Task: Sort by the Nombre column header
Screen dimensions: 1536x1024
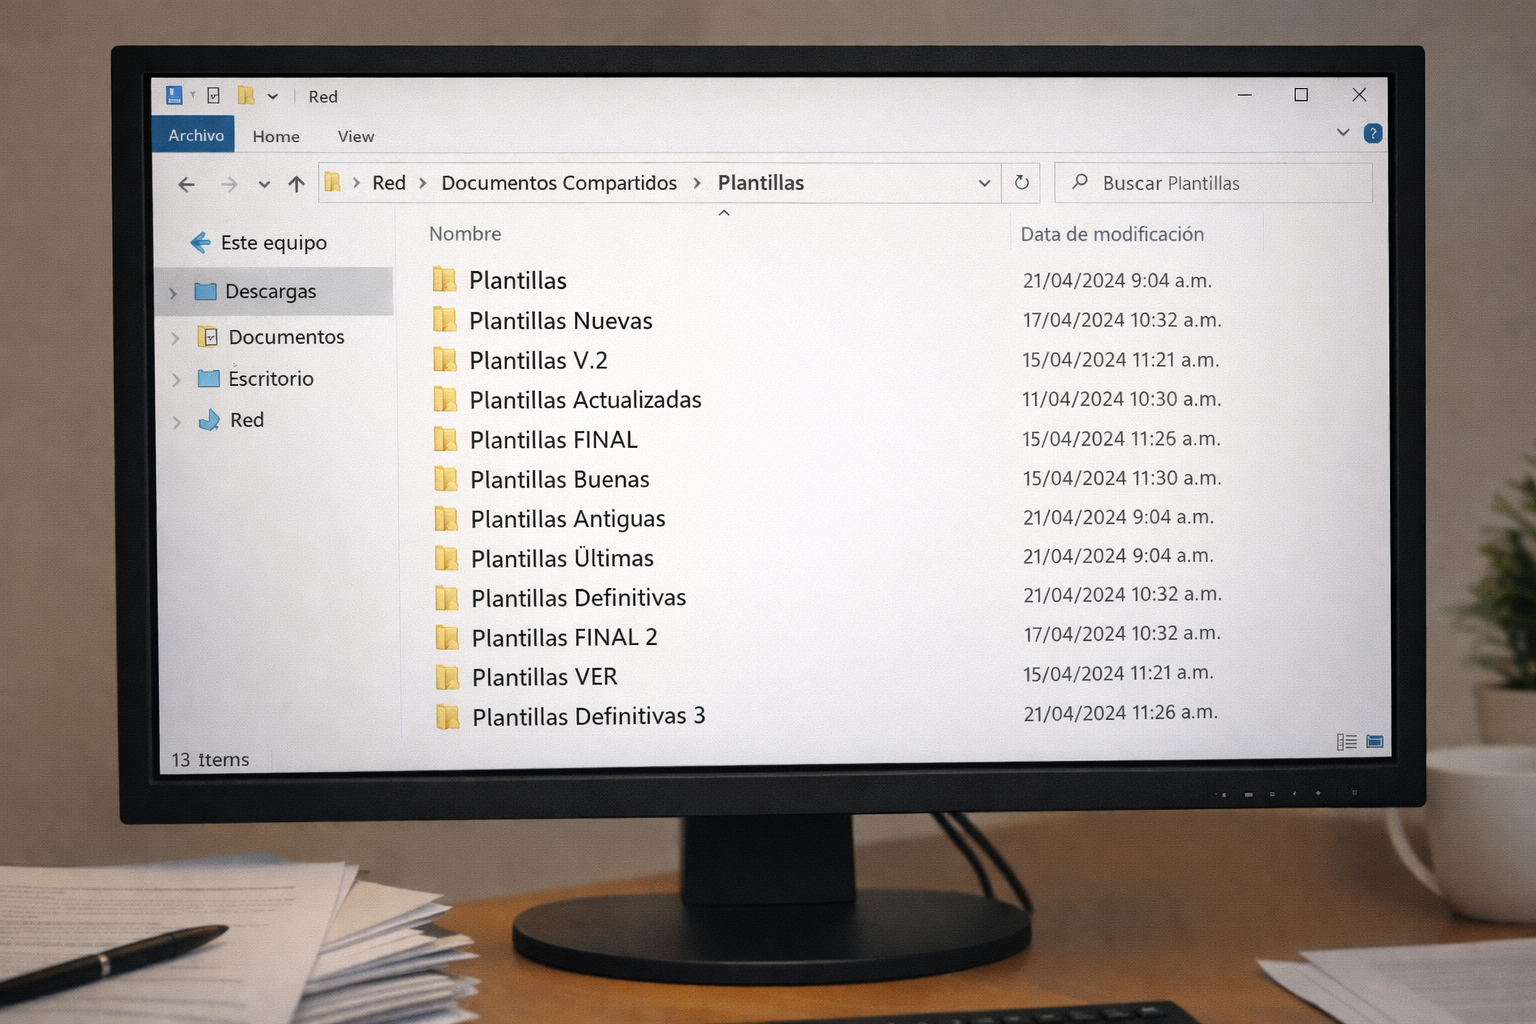Action: tap(465, 234)
